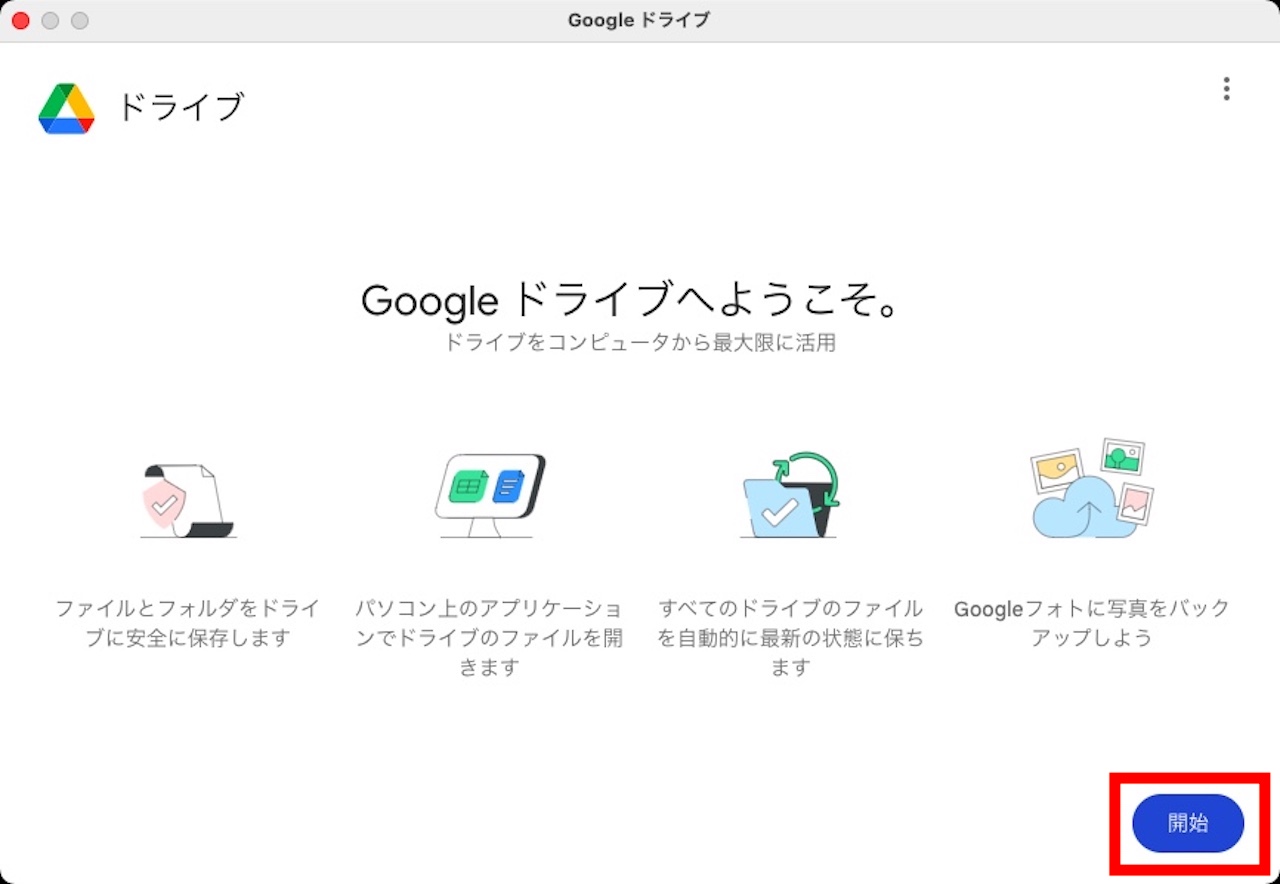This screenshot has width=1280, height=884.
Task: Click text Googleフォトに写真をバックアップしよう
Action: [1092, 622]
